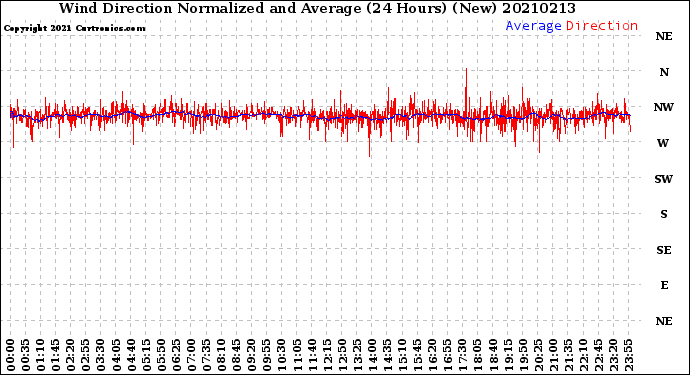690x375 pixels.
Task: Click the 'Direction' legend label
Action: [602, 26]
